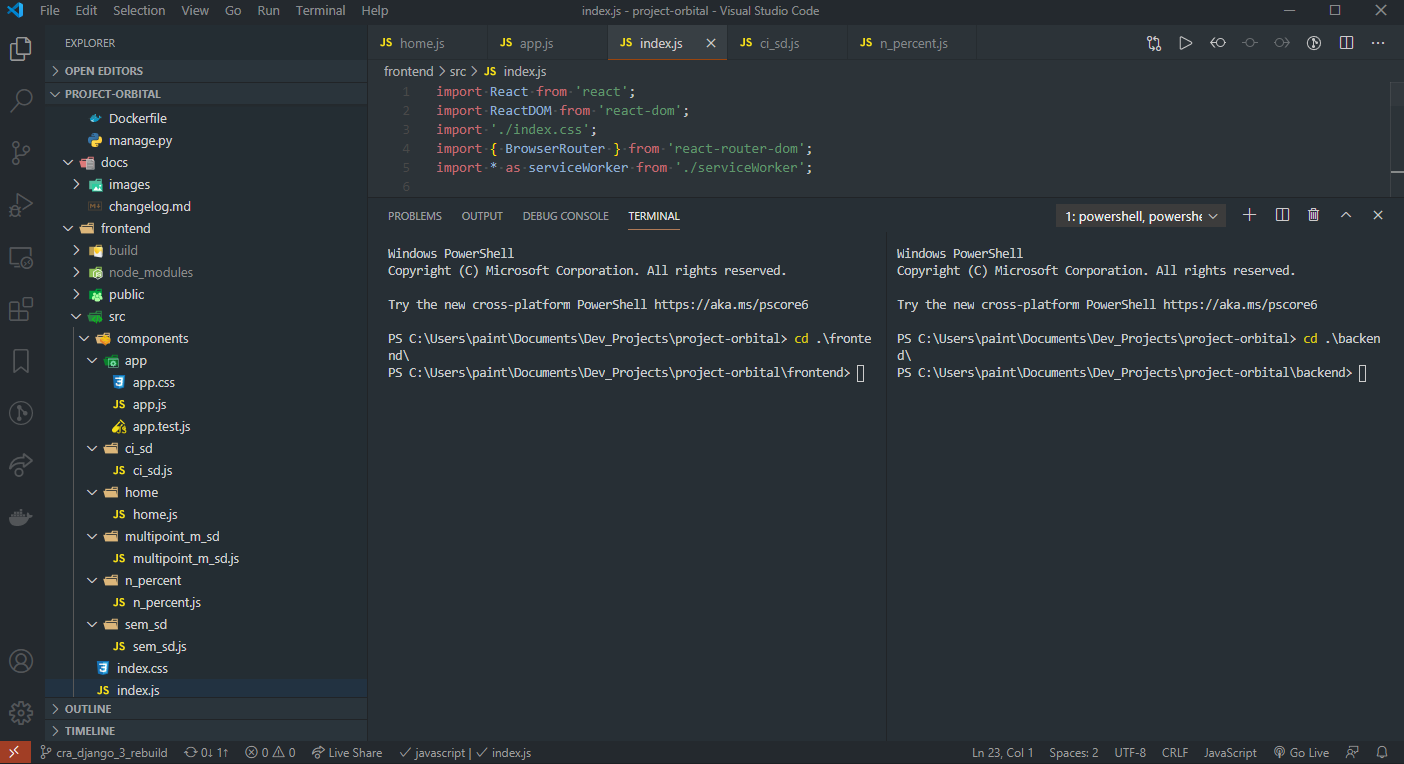Kill the terminal with the trash icon

coord(1314,215)
